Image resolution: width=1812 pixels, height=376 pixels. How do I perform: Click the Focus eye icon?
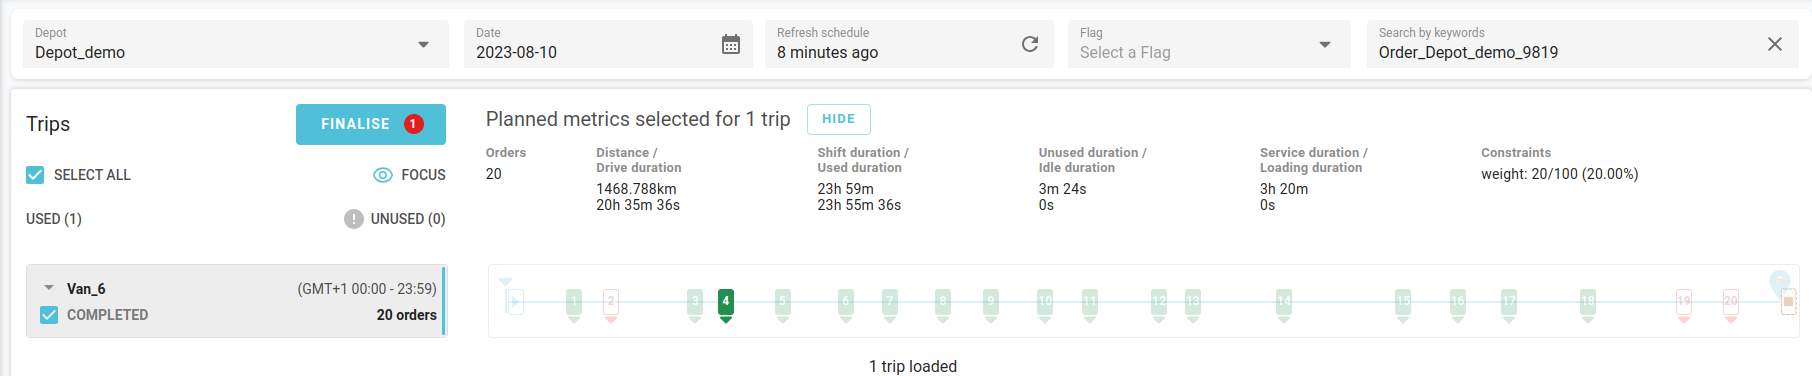(383, 175)
